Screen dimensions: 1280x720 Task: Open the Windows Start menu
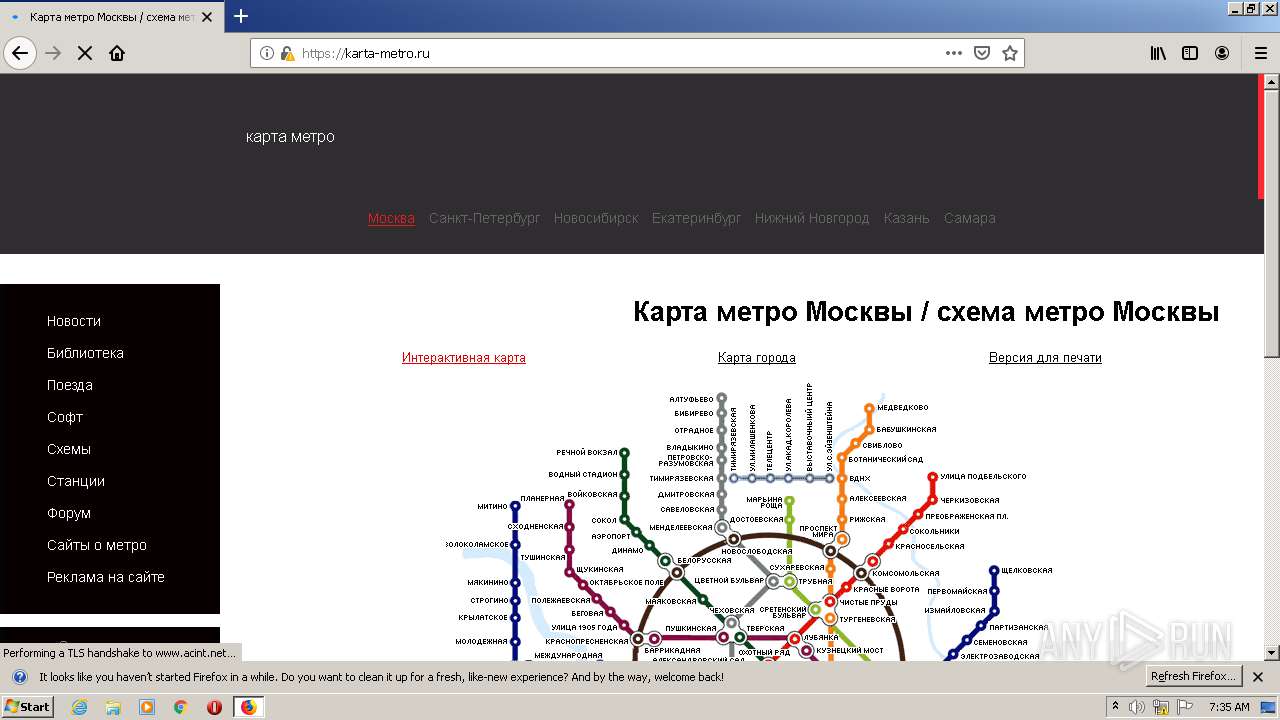[x=27, y=706]
